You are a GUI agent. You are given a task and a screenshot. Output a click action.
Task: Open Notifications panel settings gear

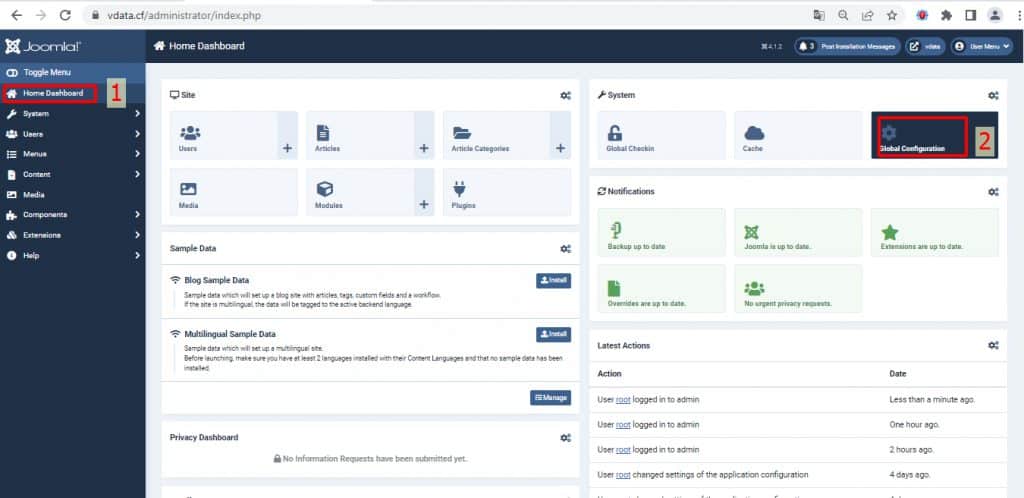(993, 192)
